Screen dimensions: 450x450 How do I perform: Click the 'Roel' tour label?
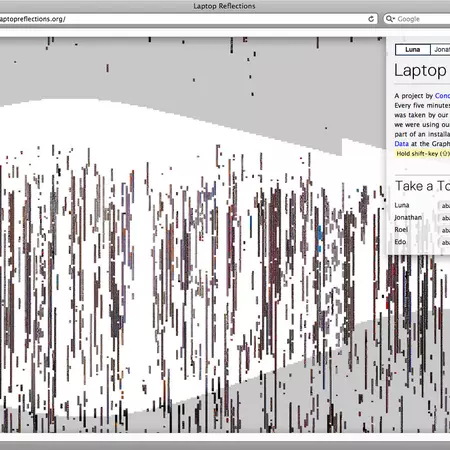(x=401, y=230)
